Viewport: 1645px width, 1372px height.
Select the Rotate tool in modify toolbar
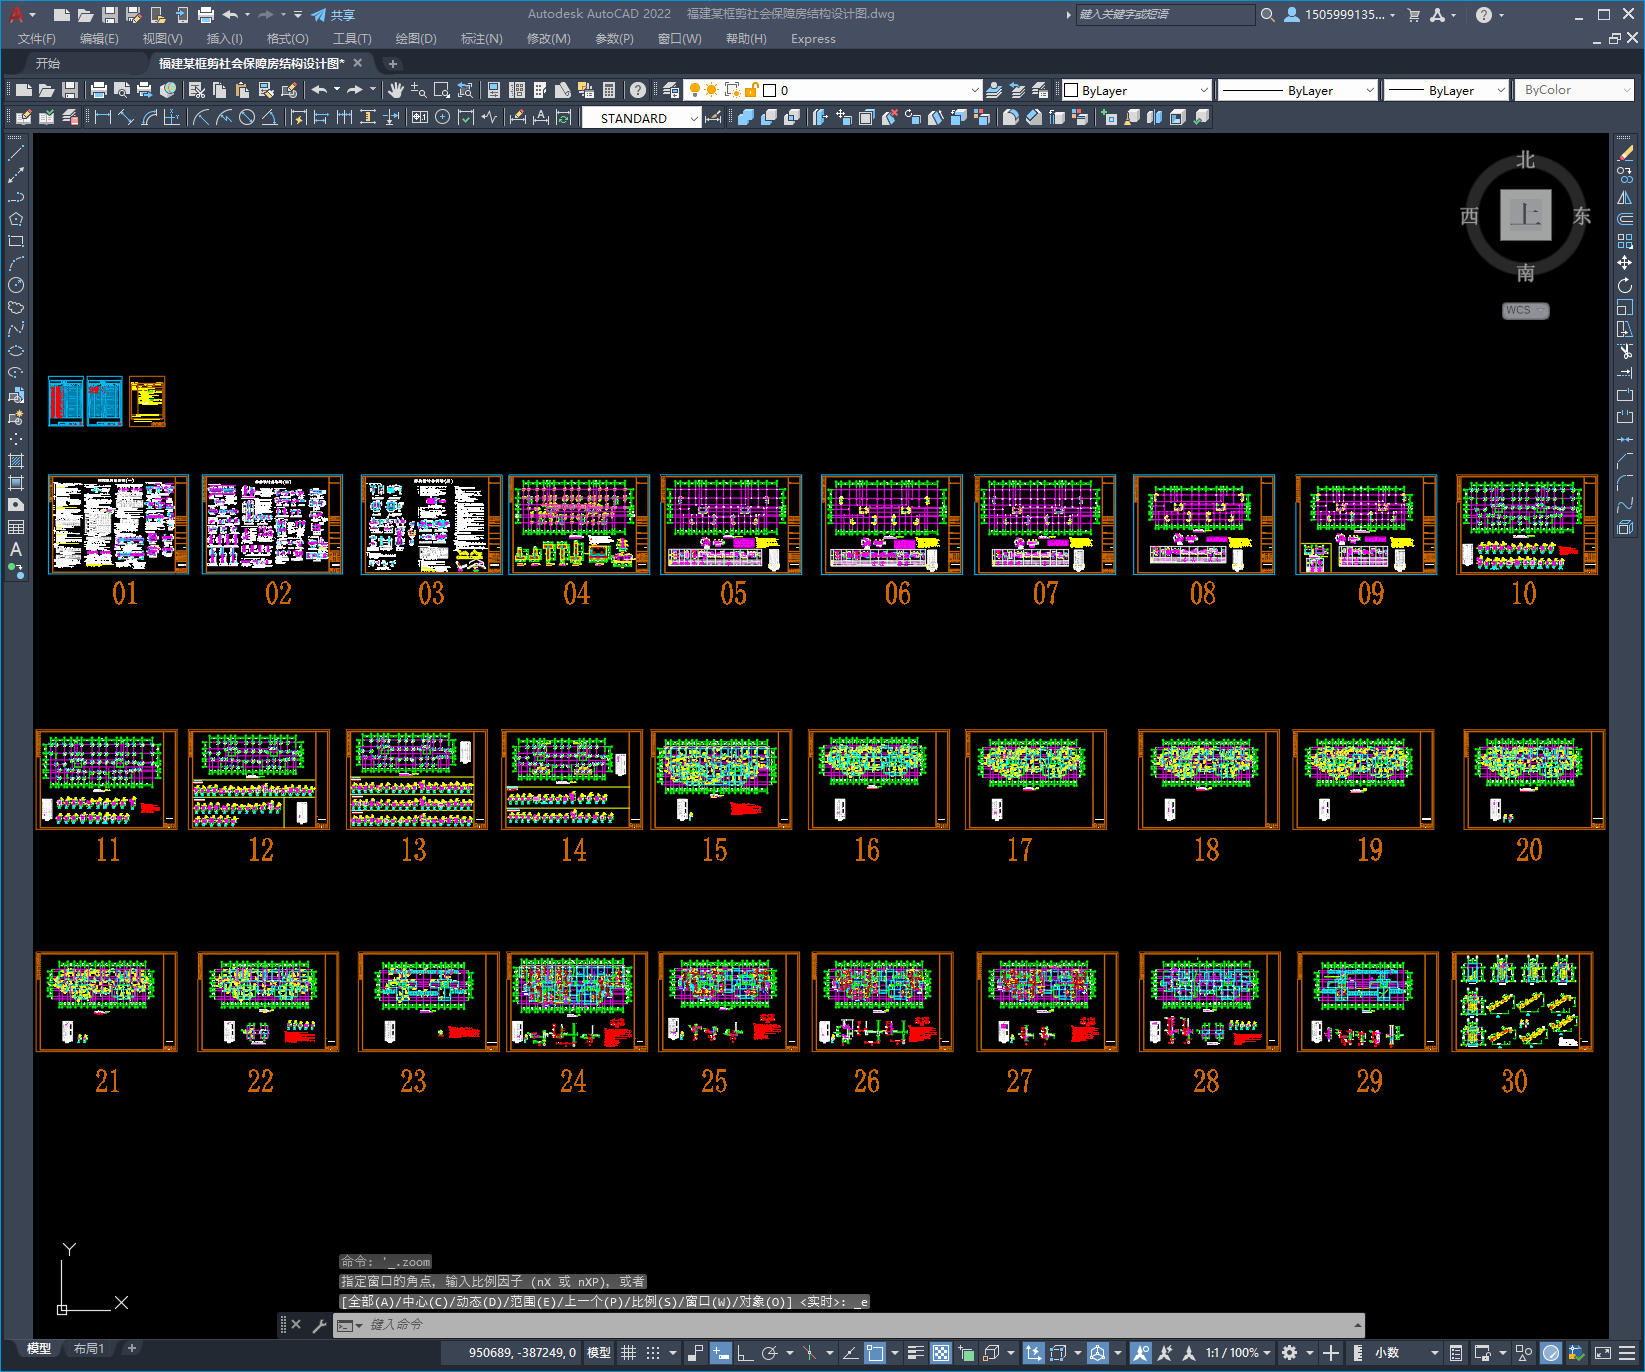[1625, 285]
